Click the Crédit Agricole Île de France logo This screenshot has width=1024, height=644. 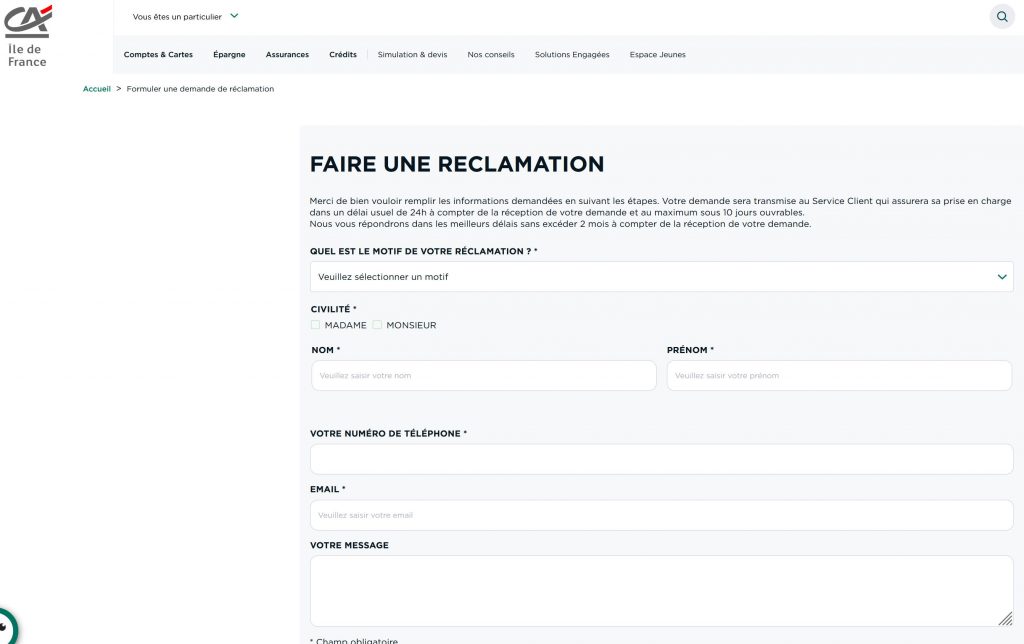[x=27, y=35]
